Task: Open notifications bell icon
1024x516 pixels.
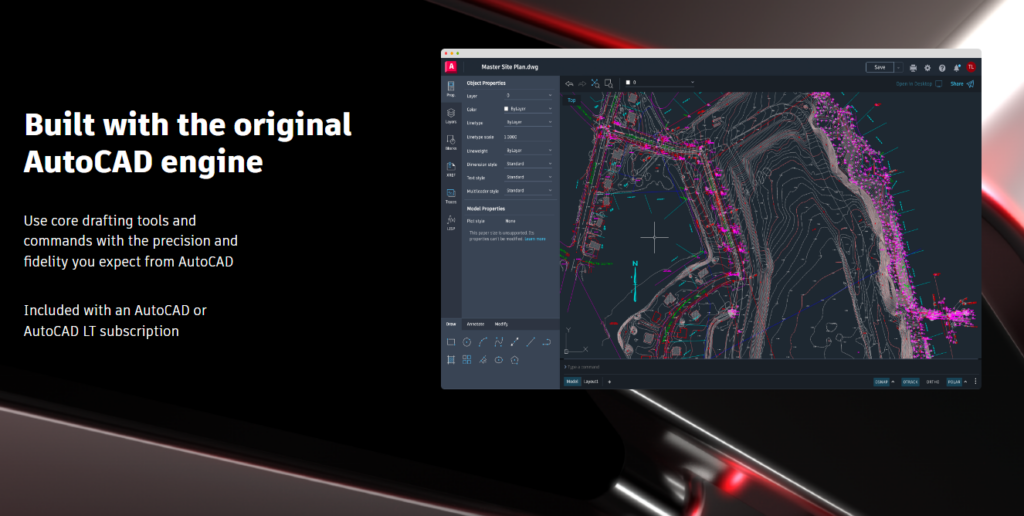Action: tap(957, 67)
